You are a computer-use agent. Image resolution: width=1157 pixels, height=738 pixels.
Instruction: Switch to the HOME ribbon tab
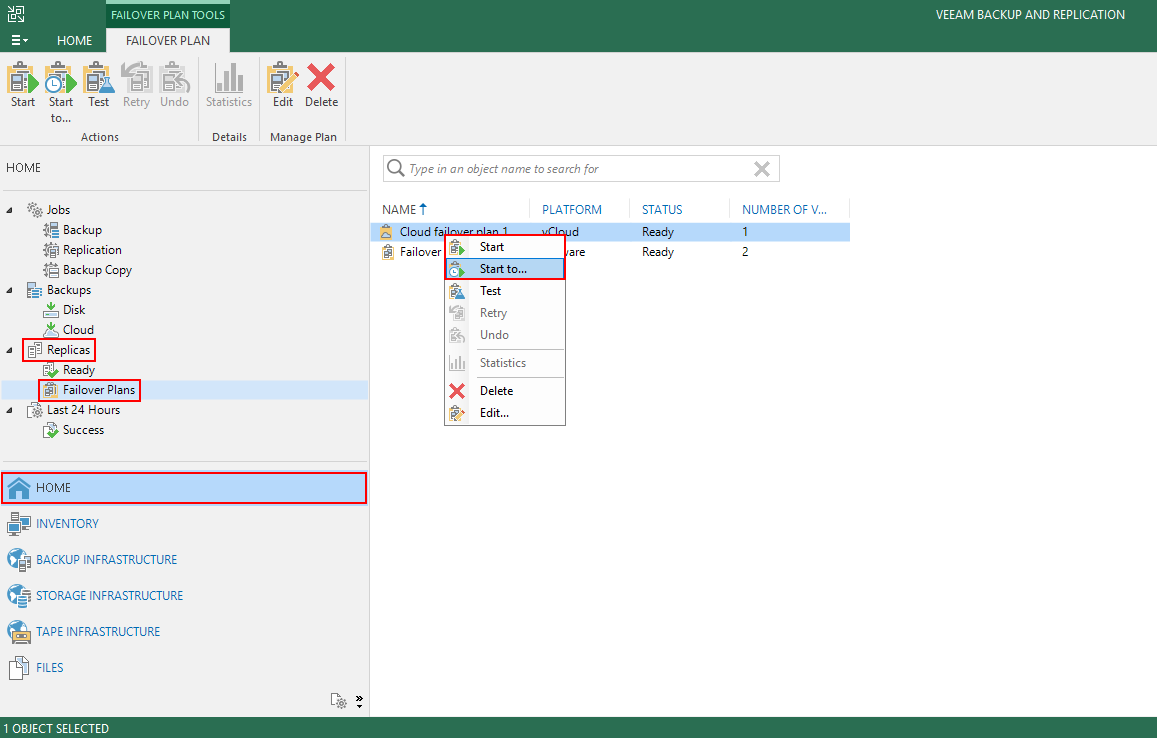74,41
